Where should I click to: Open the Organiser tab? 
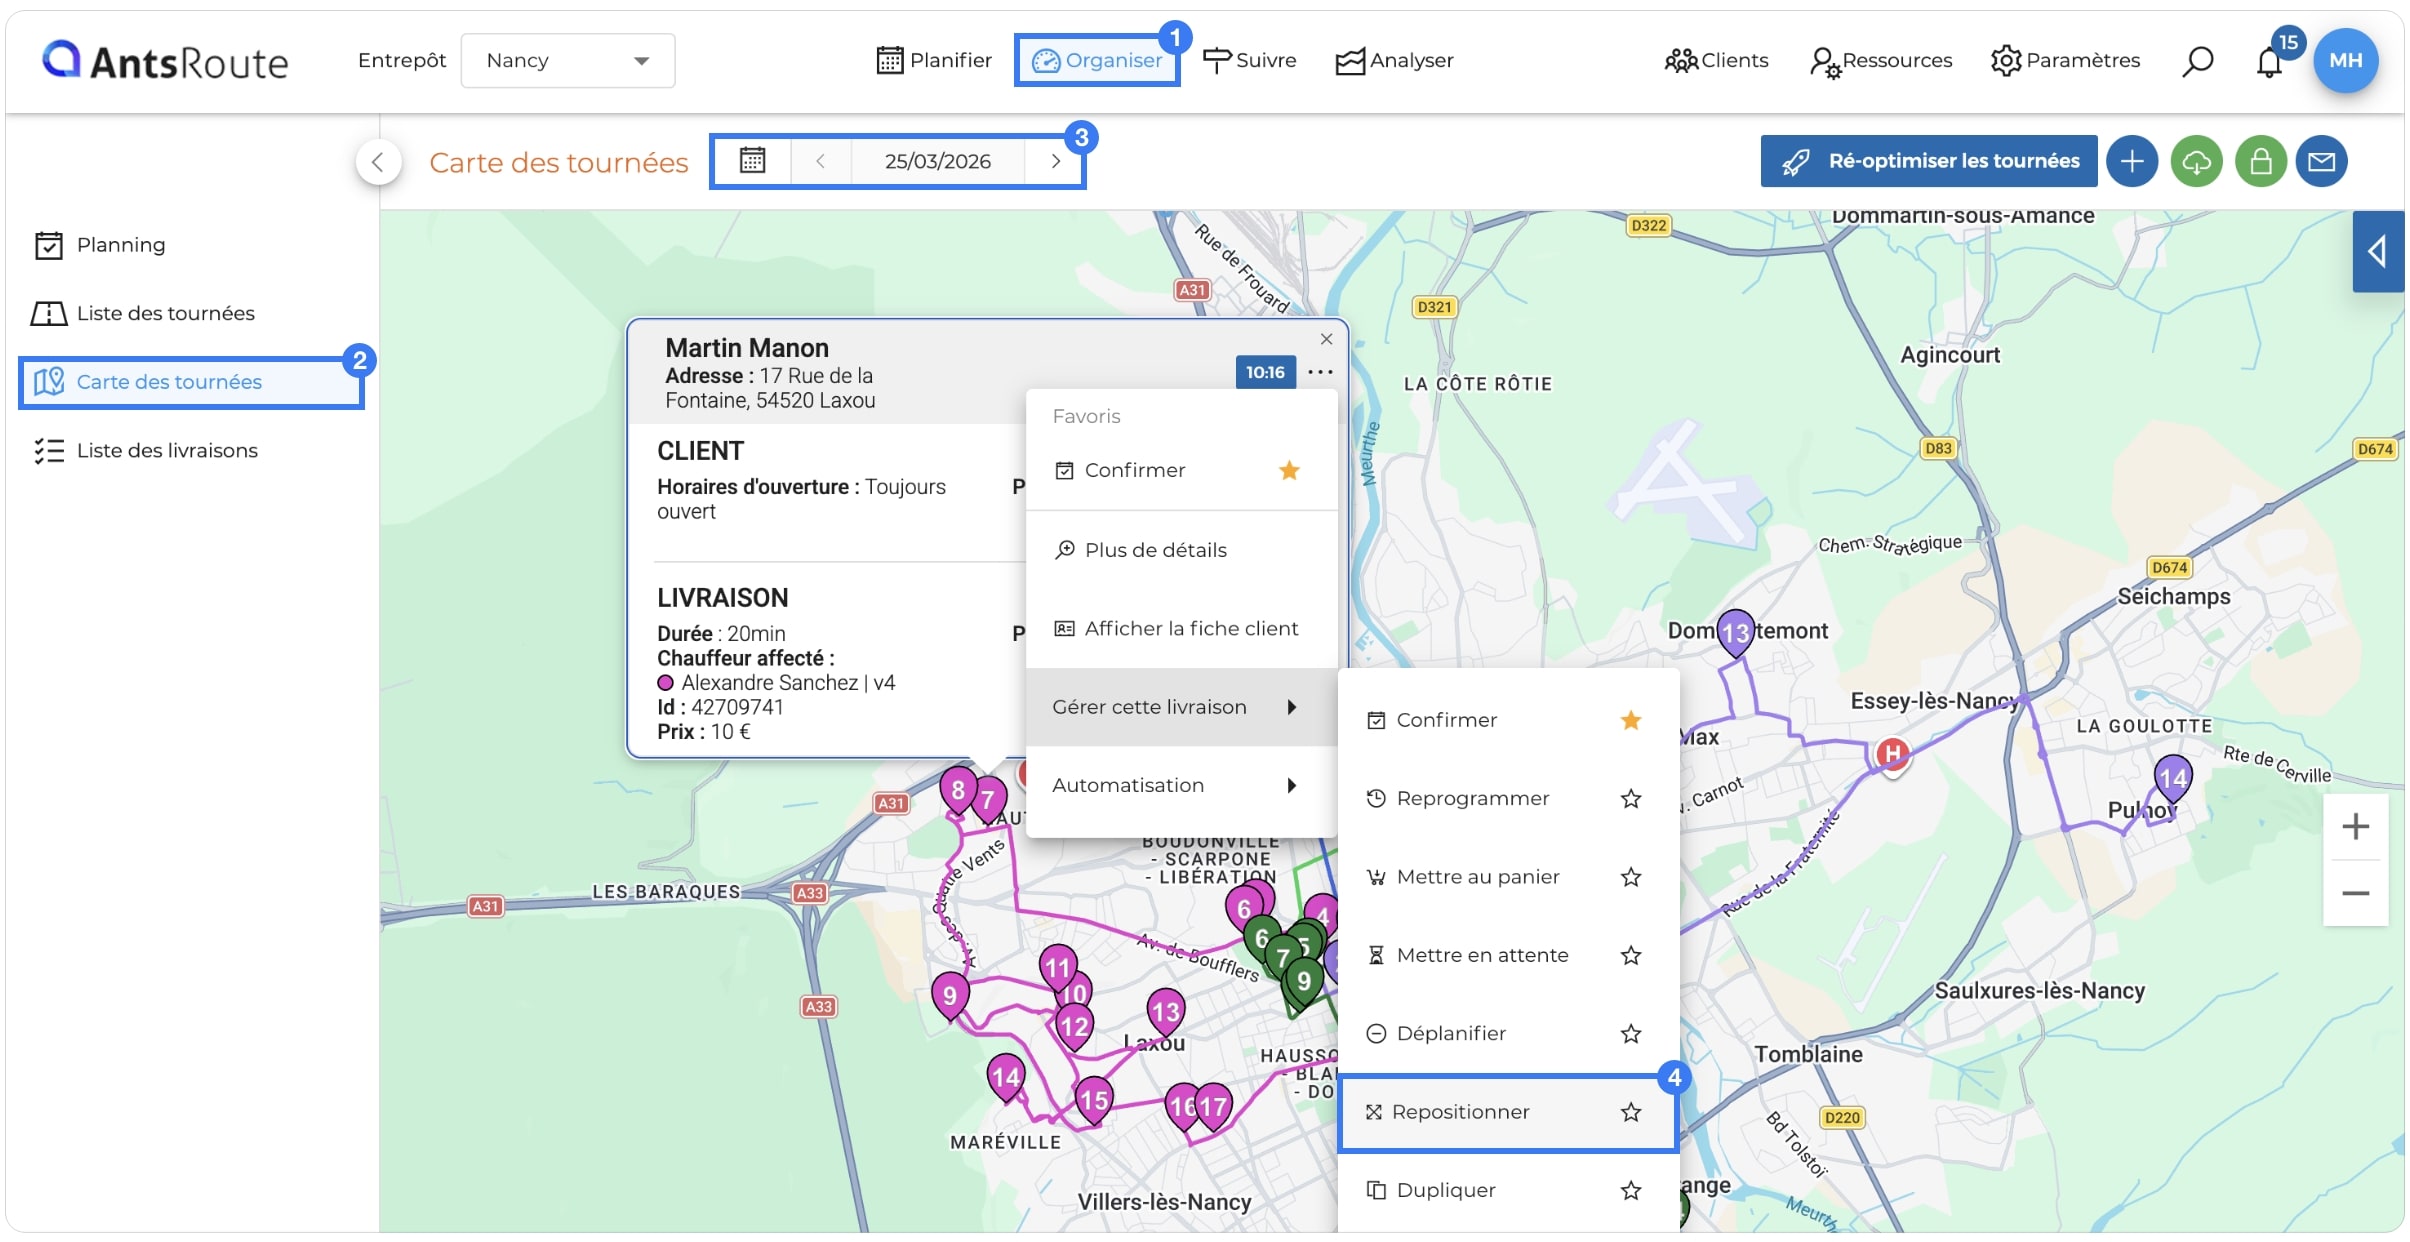1097,61
